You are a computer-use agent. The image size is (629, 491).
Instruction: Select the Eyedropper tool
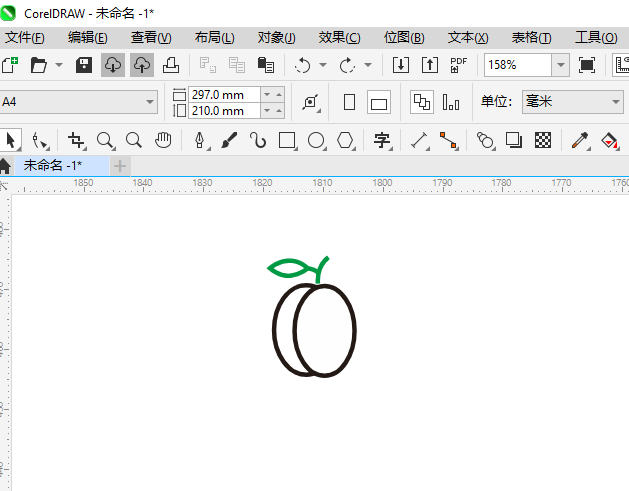(x=580, y=140)
